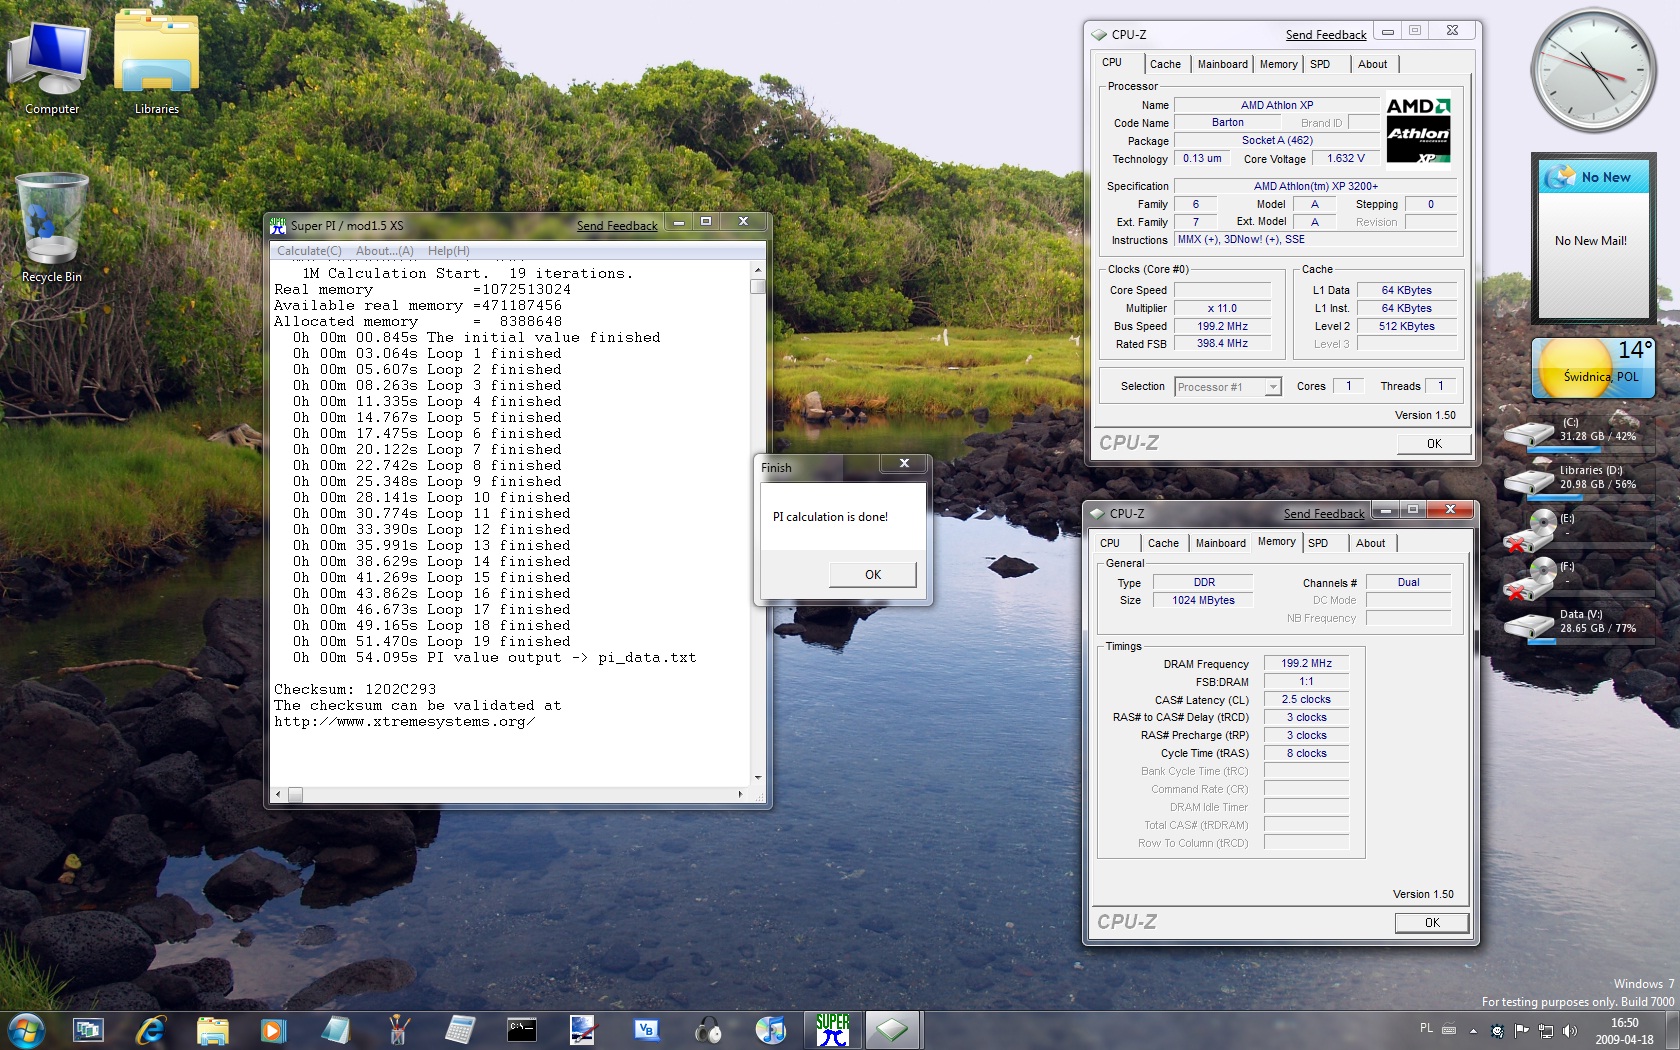Click the Super PI taskbar icon

pyautogui.click(x=832, y=1029)
